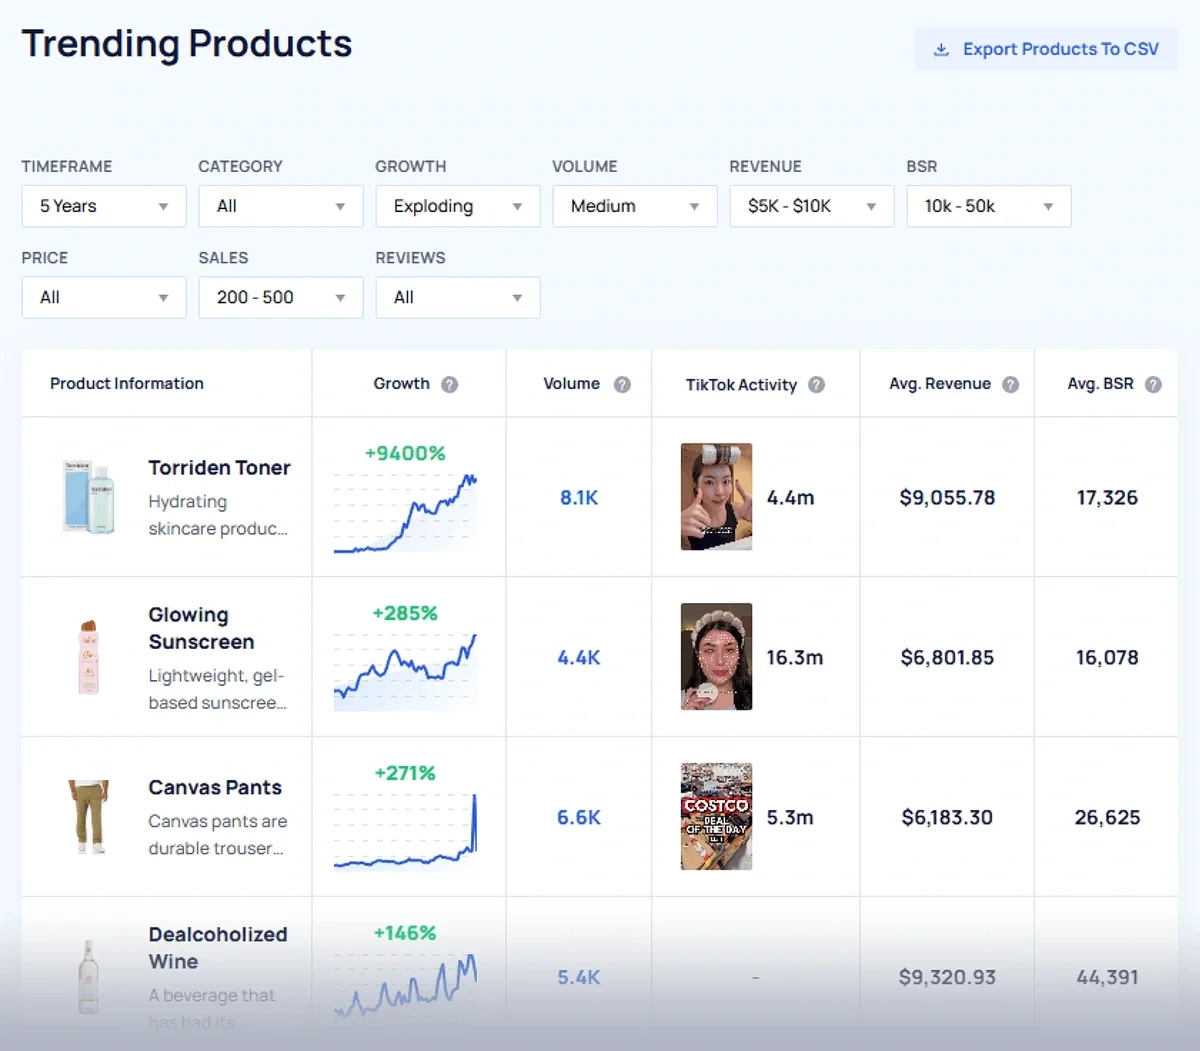Open the Avg. BSR help icon

point(1152,383)
